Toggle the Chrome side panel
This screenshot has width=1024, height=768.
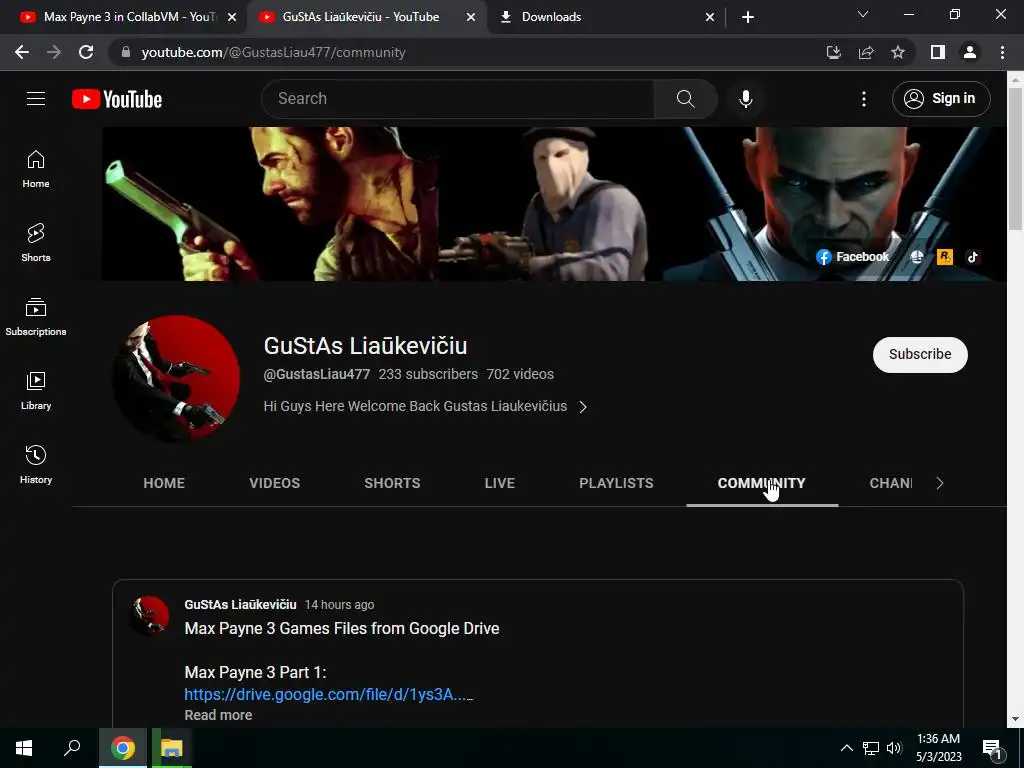938,52
